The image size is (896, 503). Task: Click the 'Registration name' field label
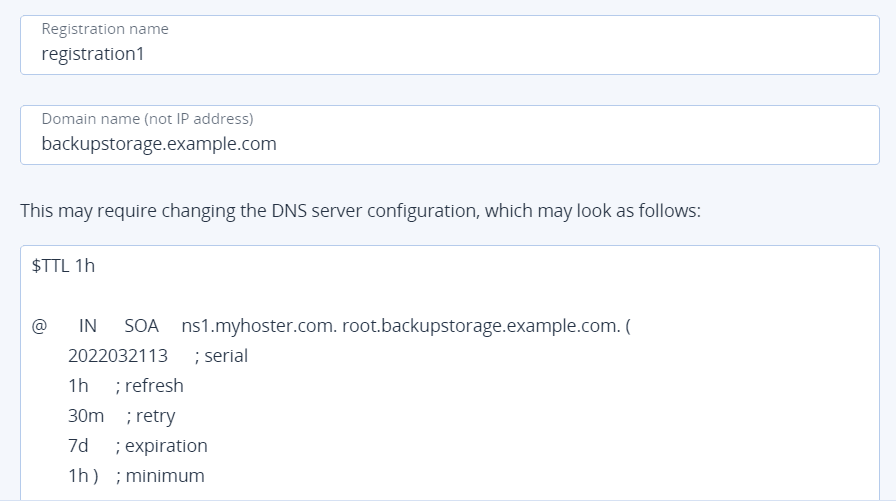click(105, 29)
